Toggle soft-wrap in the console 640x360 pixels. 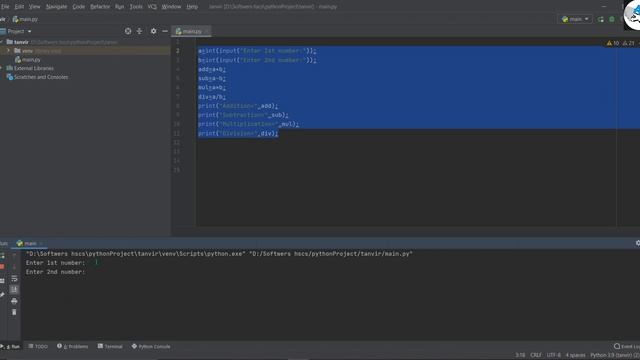14,279
